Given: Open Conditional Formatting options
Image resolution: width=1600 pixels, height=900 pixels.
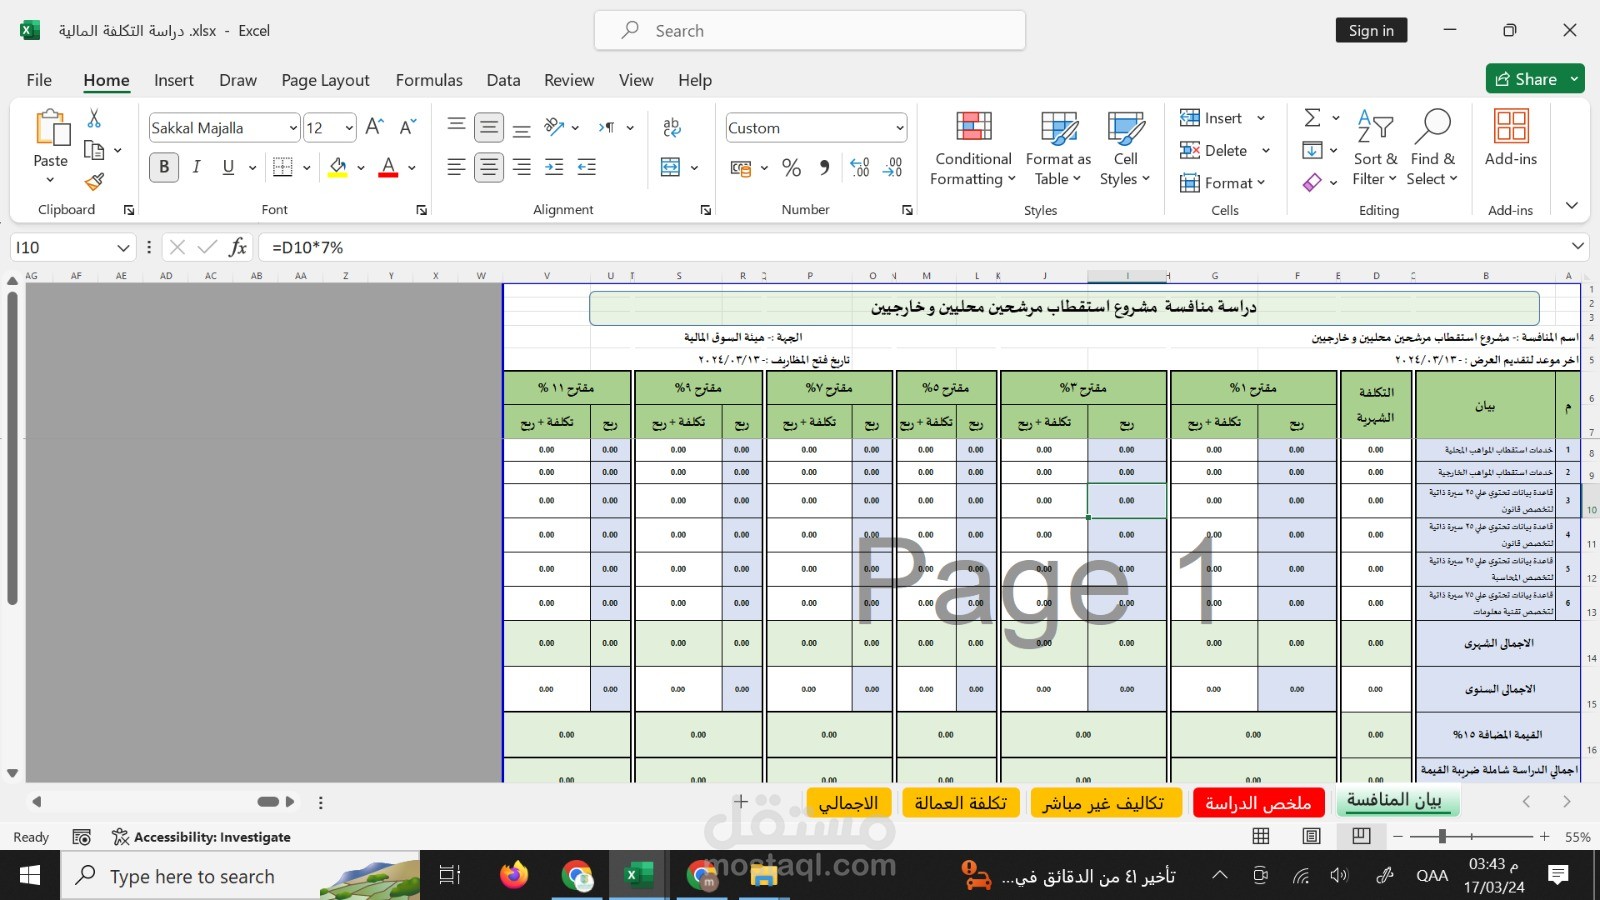Looking at the screenshot, I should pyautogui.click(x=970, y=148).
